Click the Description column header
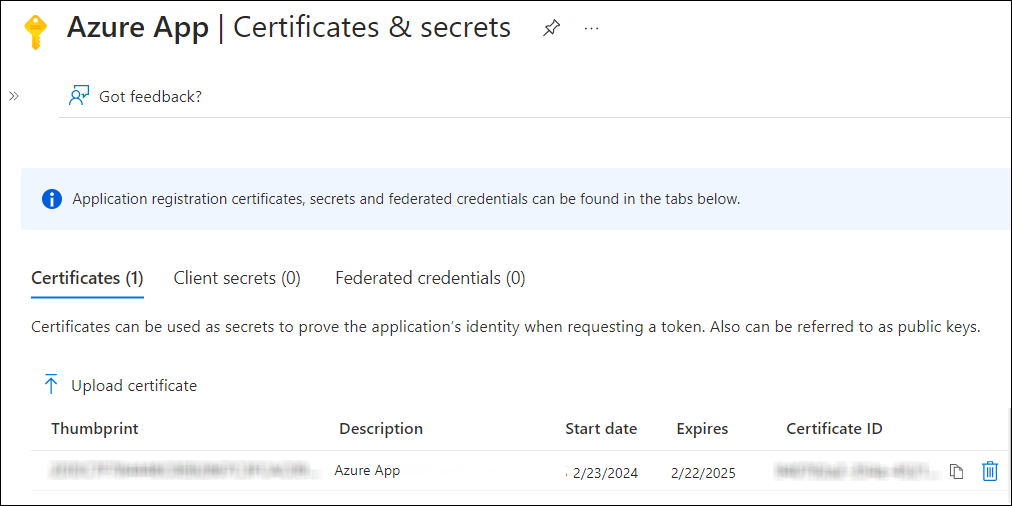The image size is (1012, 506). (x=381, y=429)
